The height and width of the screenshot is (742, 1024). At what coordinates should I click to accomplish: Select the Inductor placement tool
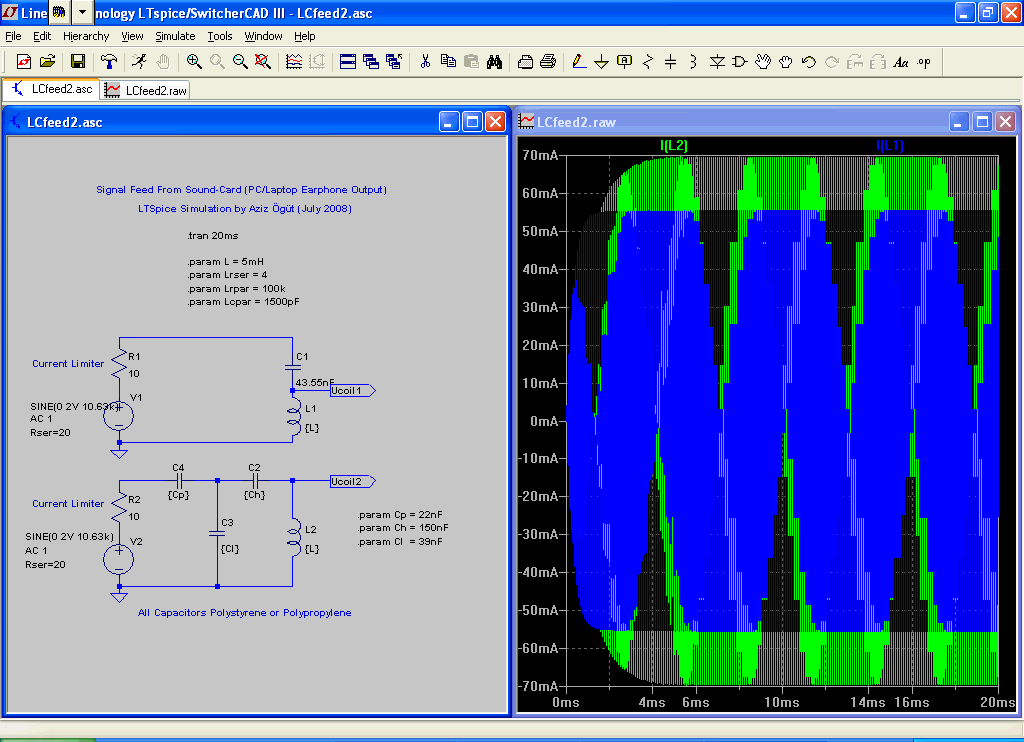[694, 61]
